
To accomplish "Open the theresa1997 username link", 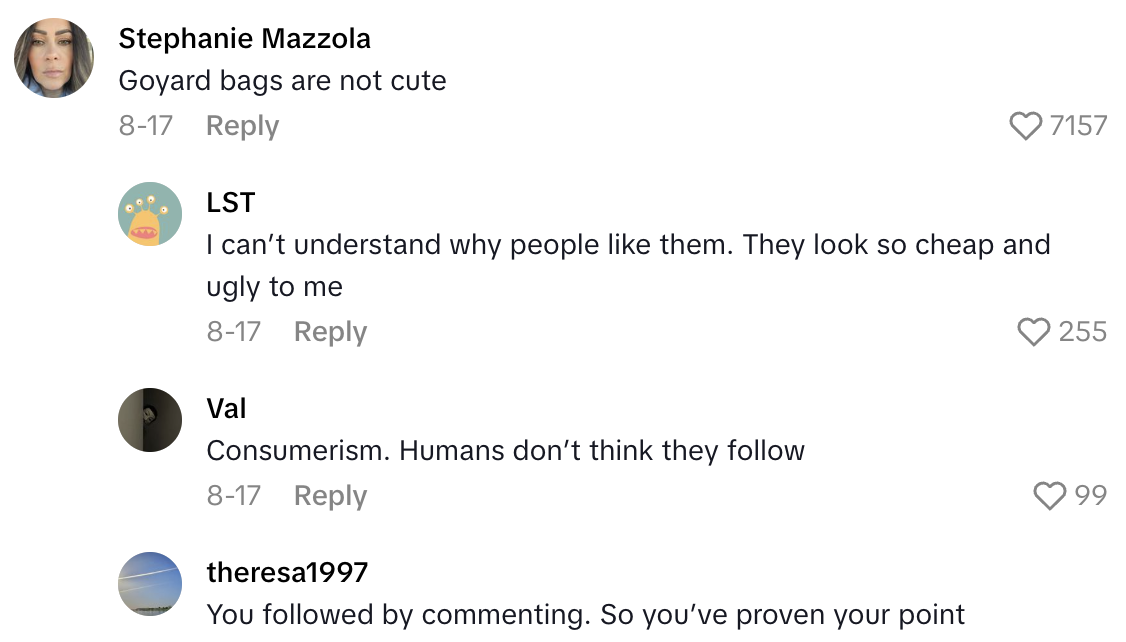I will [287, 572].
